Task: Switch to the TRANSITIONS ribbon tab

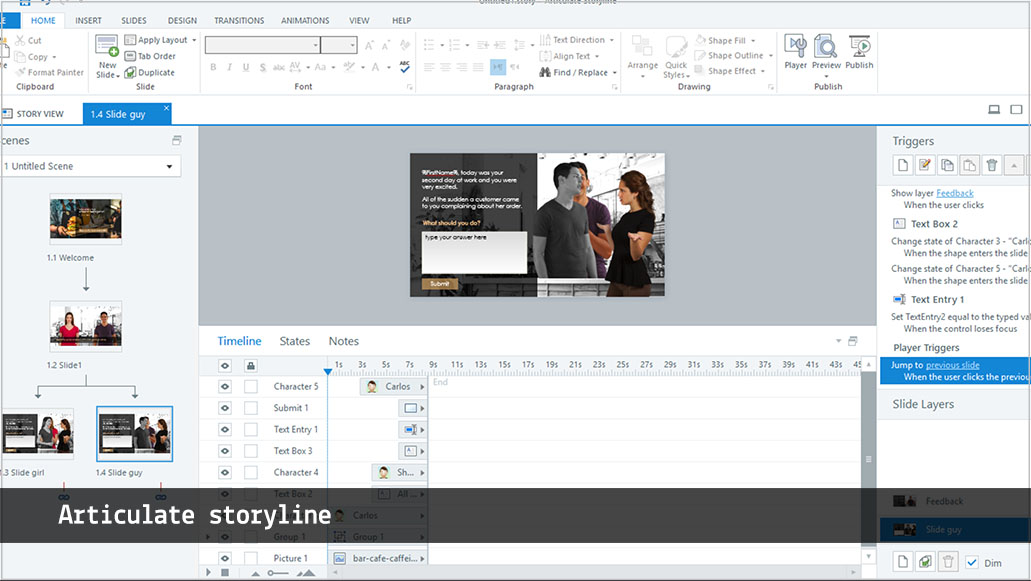Action: [239, 20]
